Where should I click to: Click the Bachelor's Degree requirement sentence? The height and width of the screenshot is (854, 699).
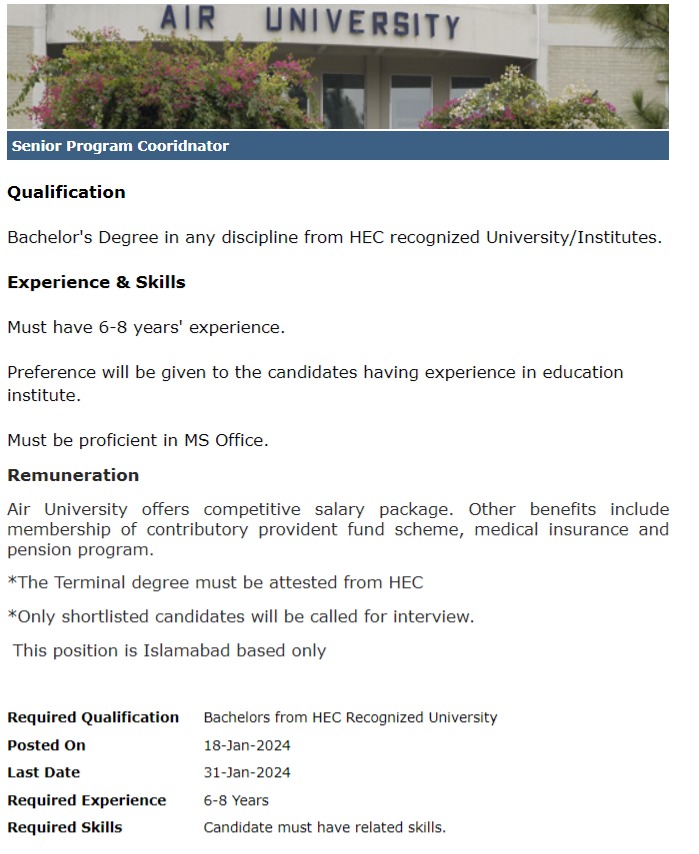tap(334, 238)
